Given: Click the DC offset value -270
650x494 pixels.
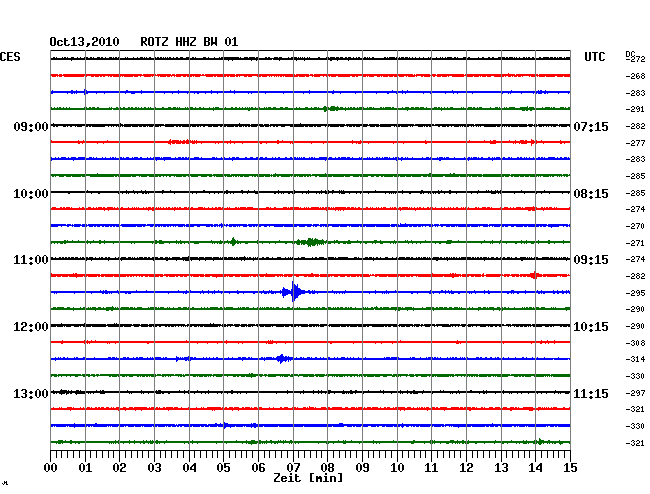Looking at the screenshot, I should (635, 226).
